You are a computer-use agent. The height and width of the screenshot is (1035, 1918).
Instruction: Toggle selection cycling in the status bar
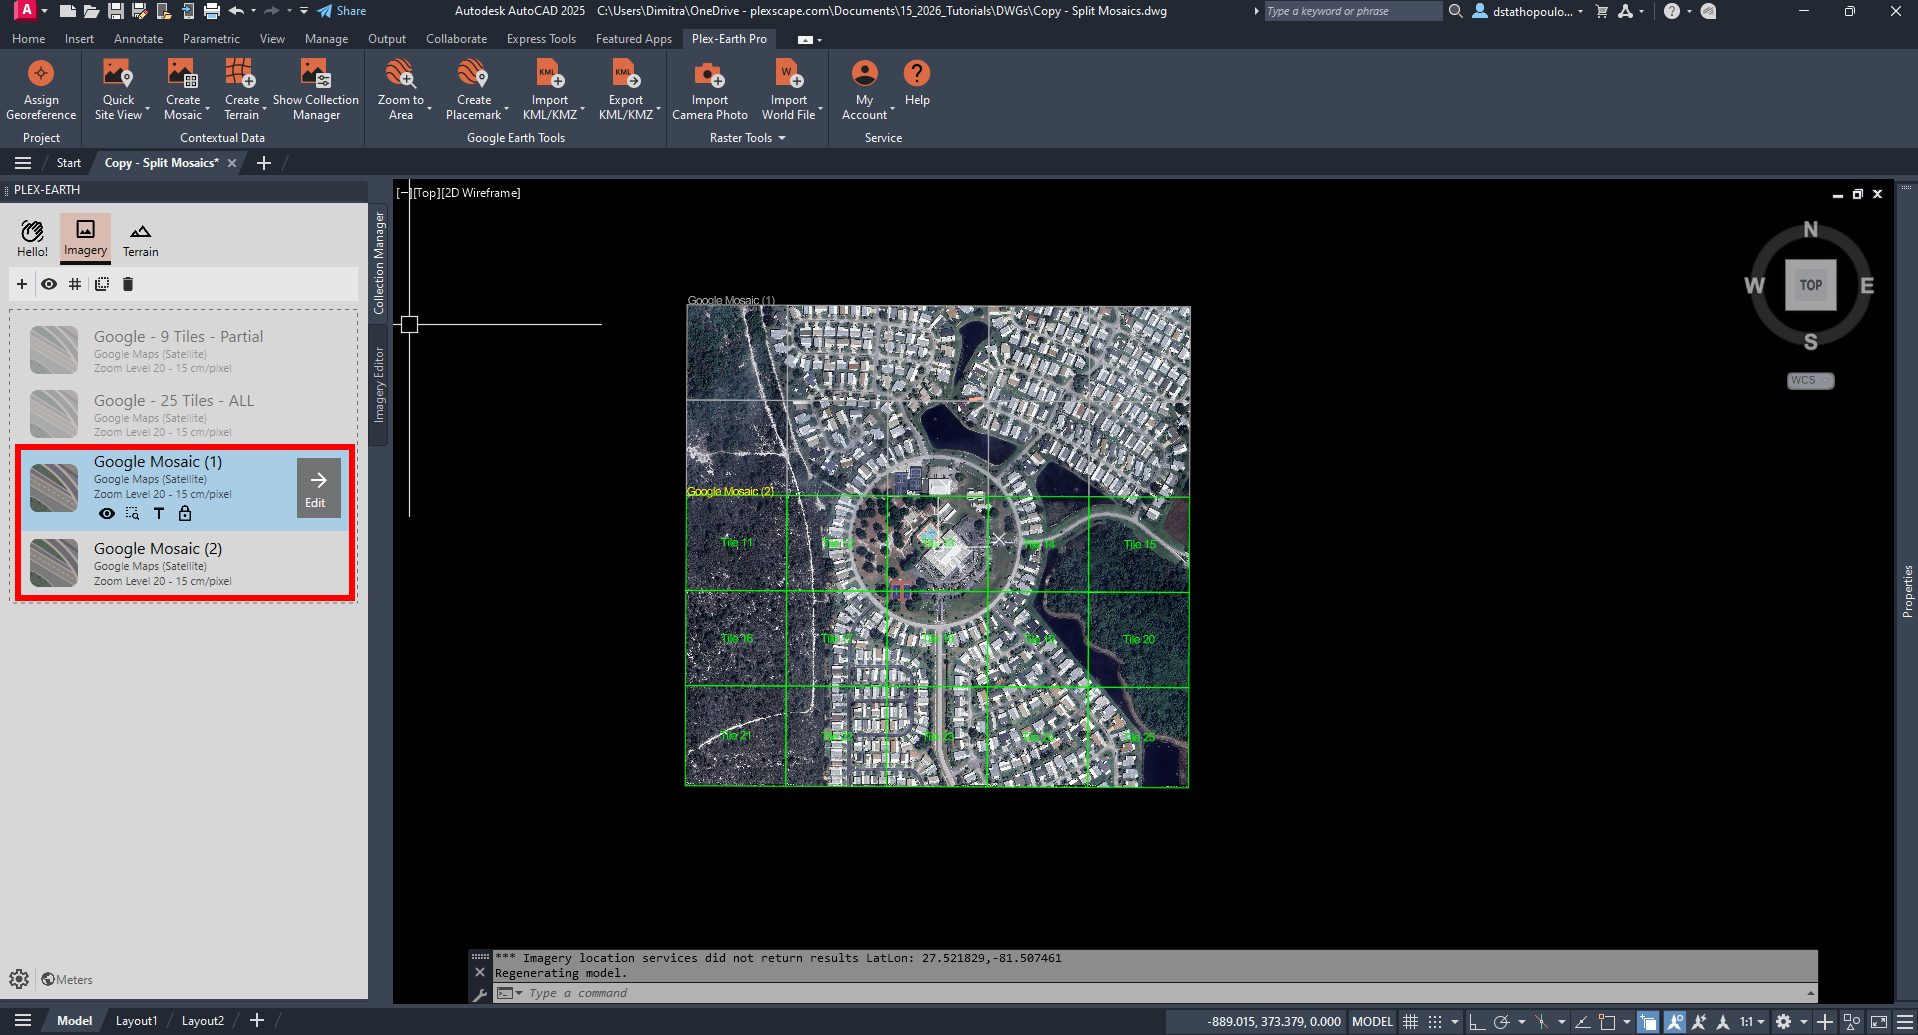tap(1648, 1022)
